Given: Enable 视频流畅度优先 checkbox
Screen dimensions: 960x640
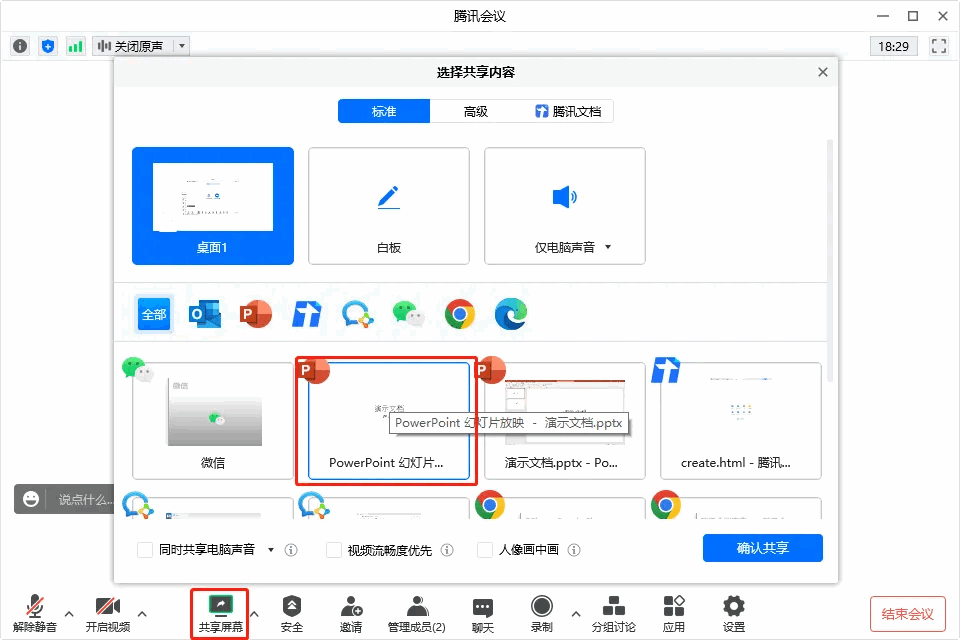Looking at the screenshot, I should point(334,550).
